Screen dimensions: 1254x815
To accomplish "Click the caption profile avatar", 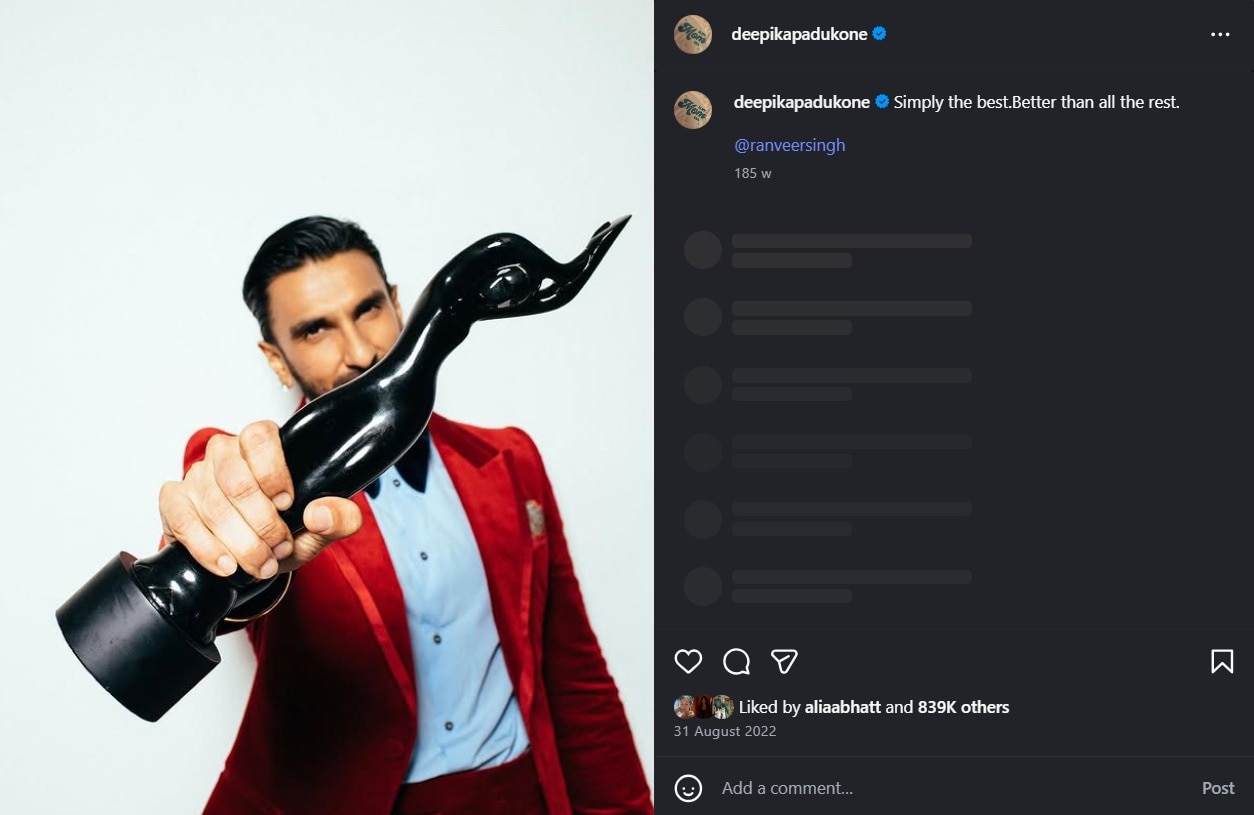I will [693, 109].
